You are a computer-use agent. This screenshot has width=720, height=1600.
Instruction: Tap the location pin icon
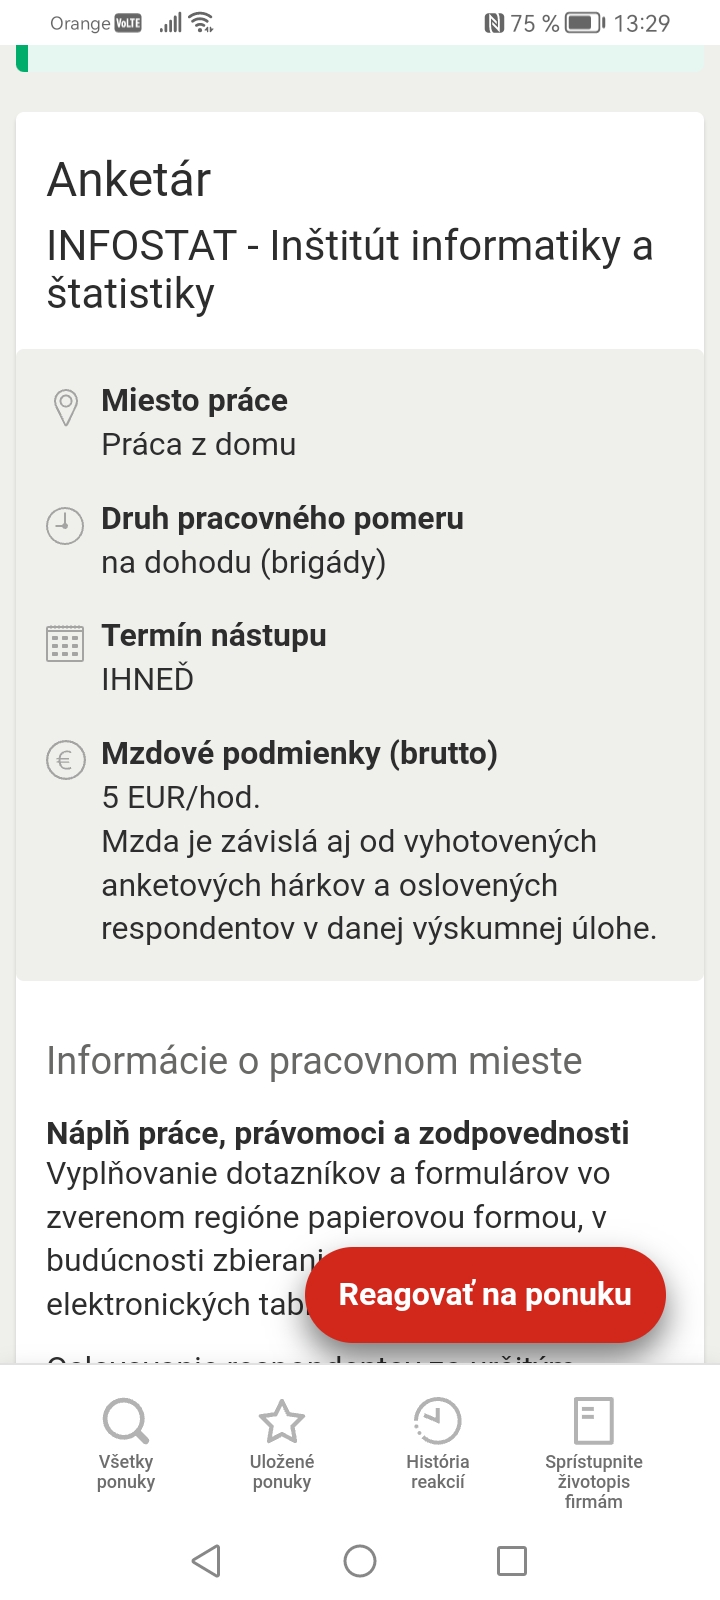pyautogui.click(x=65, y=407)
